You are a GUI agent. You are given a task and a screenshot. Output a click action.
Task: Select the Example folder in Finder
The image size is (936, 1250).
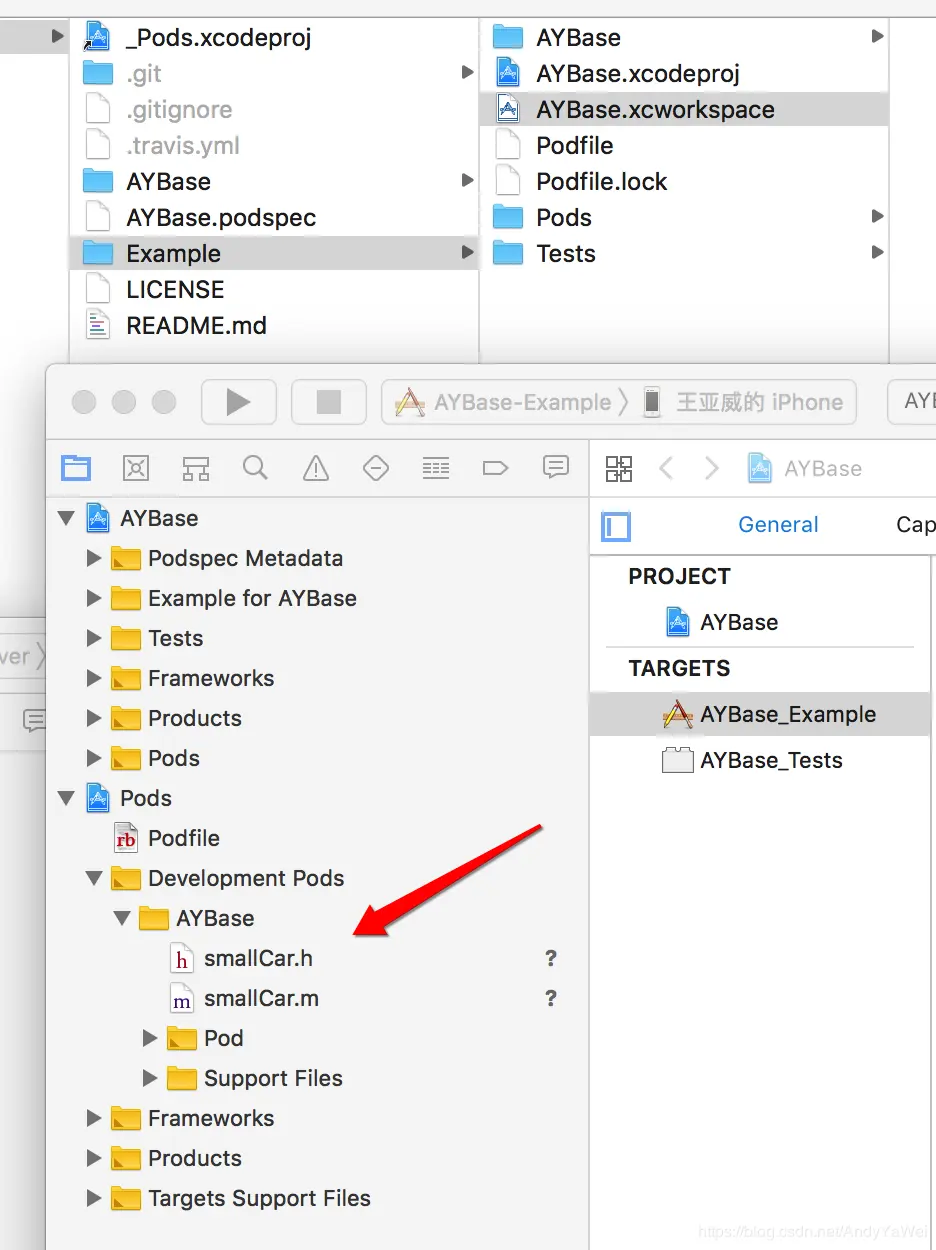coord(274,253)
